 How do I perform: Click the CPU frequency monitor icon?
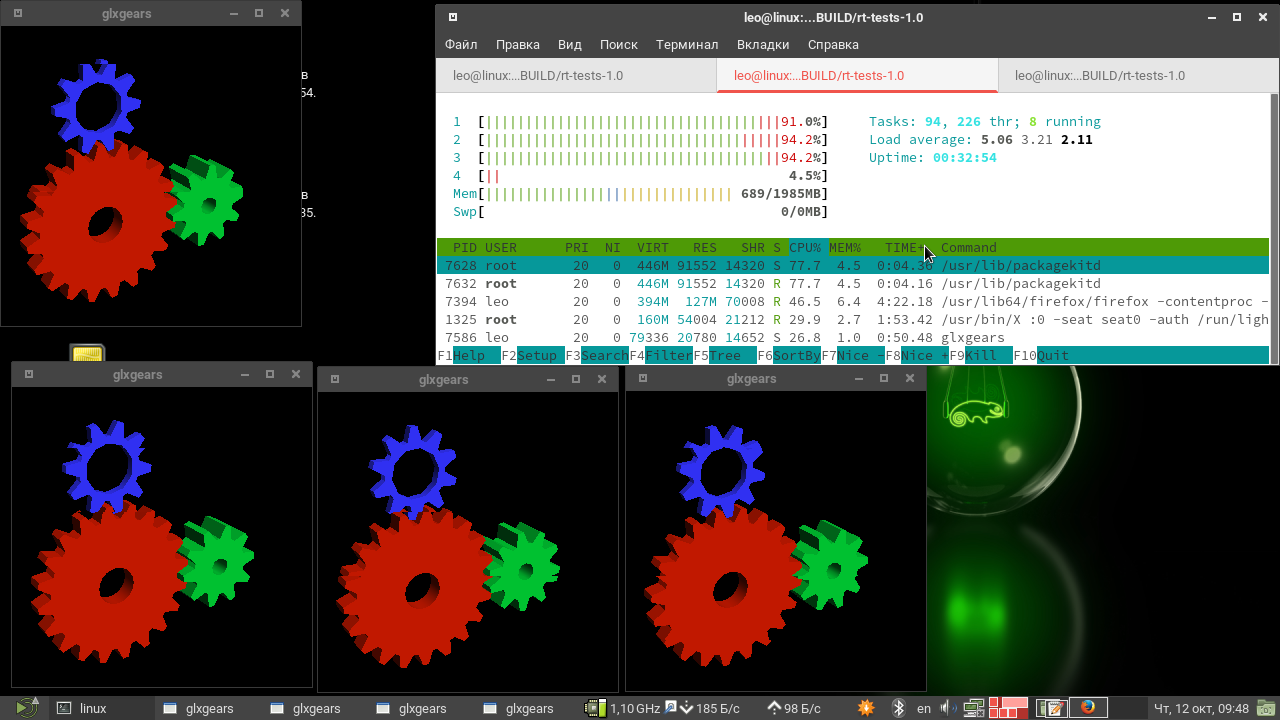click(x=596, y=708)
